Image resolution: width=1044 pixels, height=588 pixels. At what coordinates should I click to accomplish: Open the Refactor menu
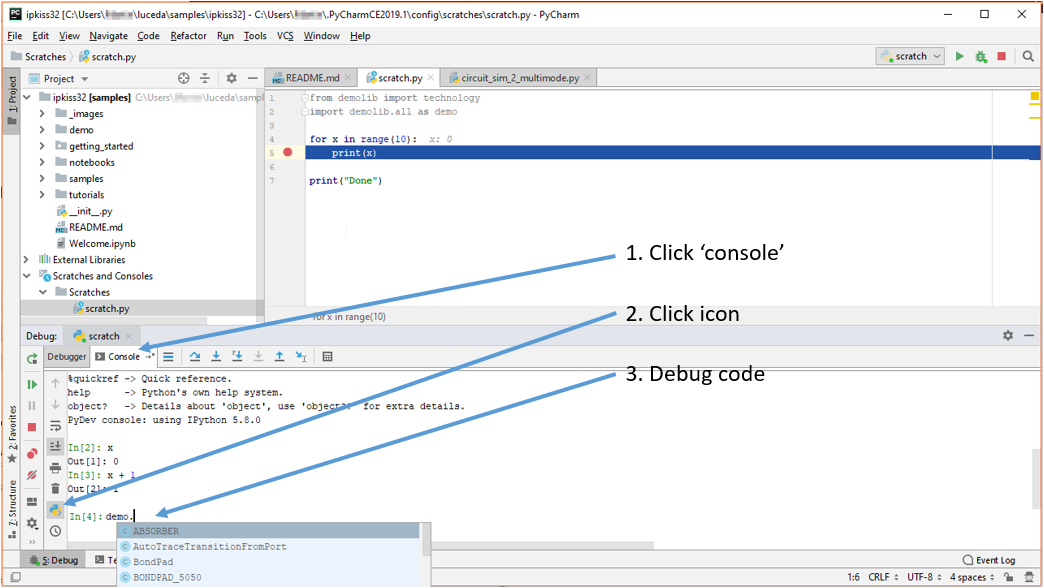188,36
